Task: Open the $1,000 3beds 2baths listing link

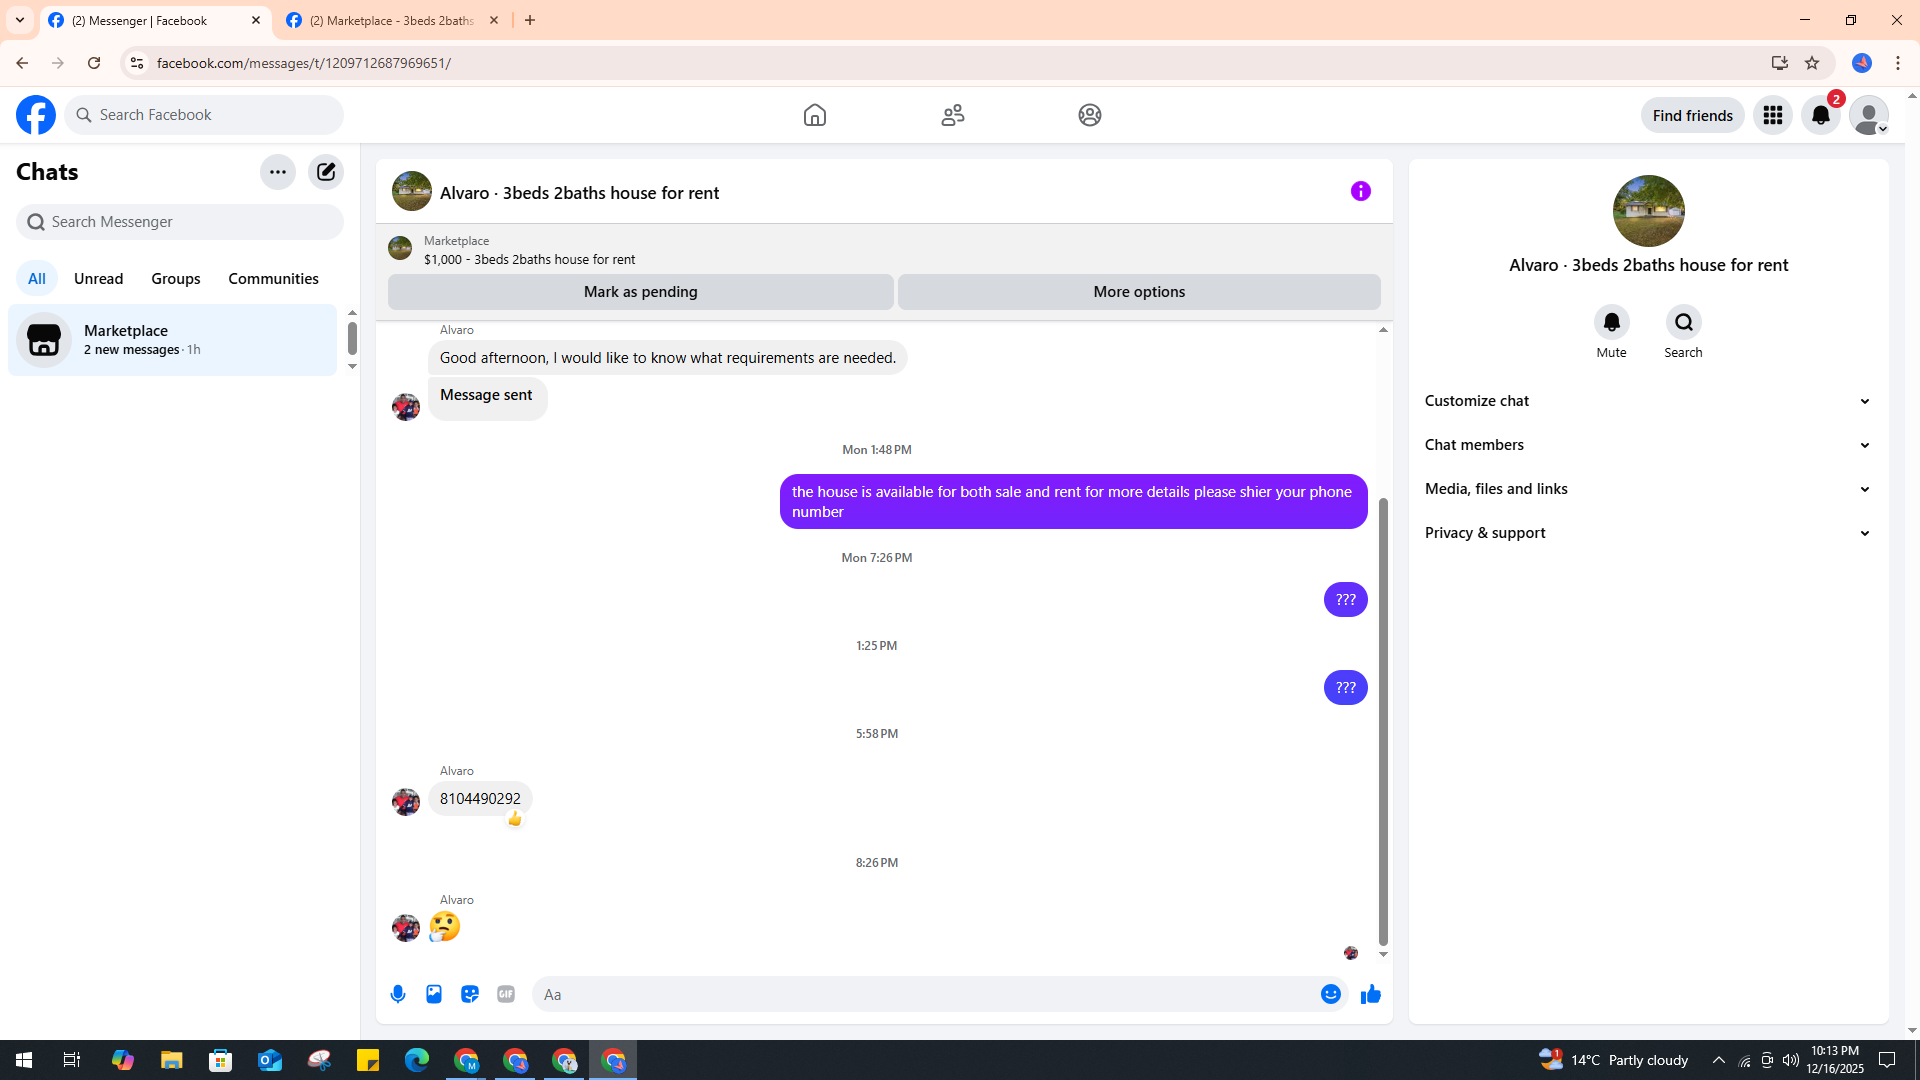Action: 529,259
